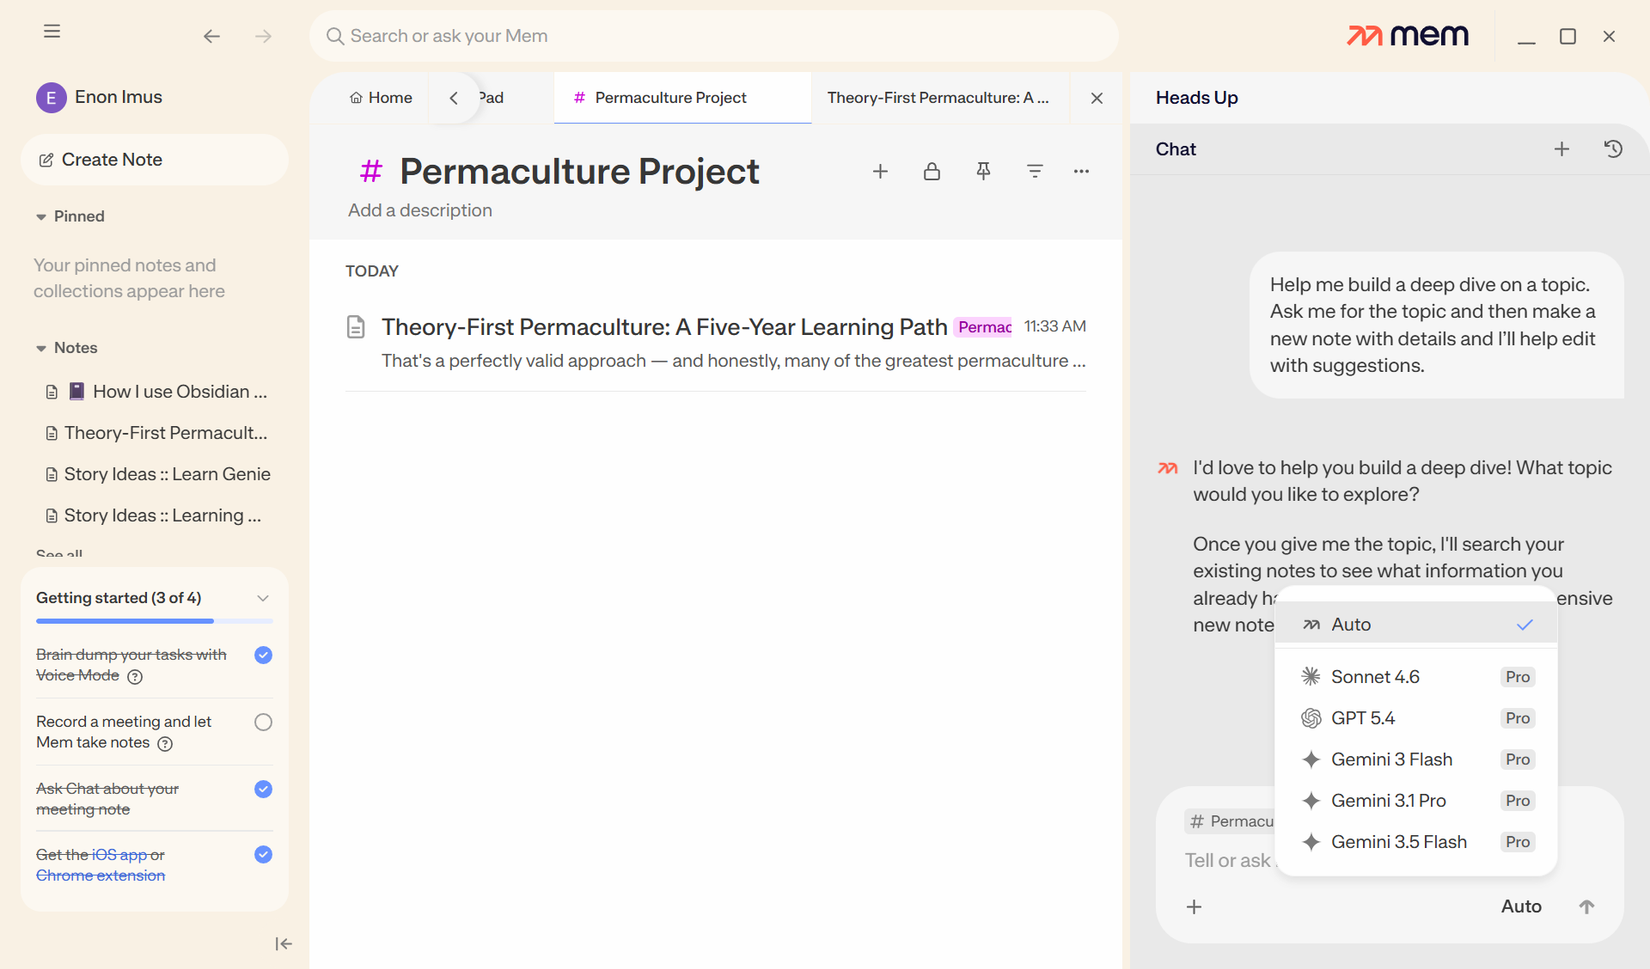Toggle the Brain dump tasks checkmark
Image resolution: width=1650 pixels, height=969 pixels.
[x=263, y=655]
